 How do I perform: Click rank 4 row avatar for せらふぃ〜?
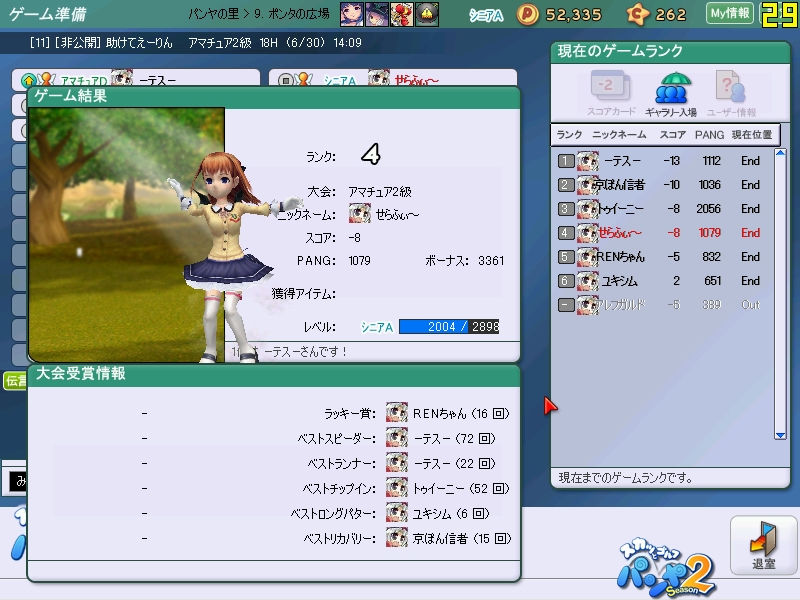[588, 233]
